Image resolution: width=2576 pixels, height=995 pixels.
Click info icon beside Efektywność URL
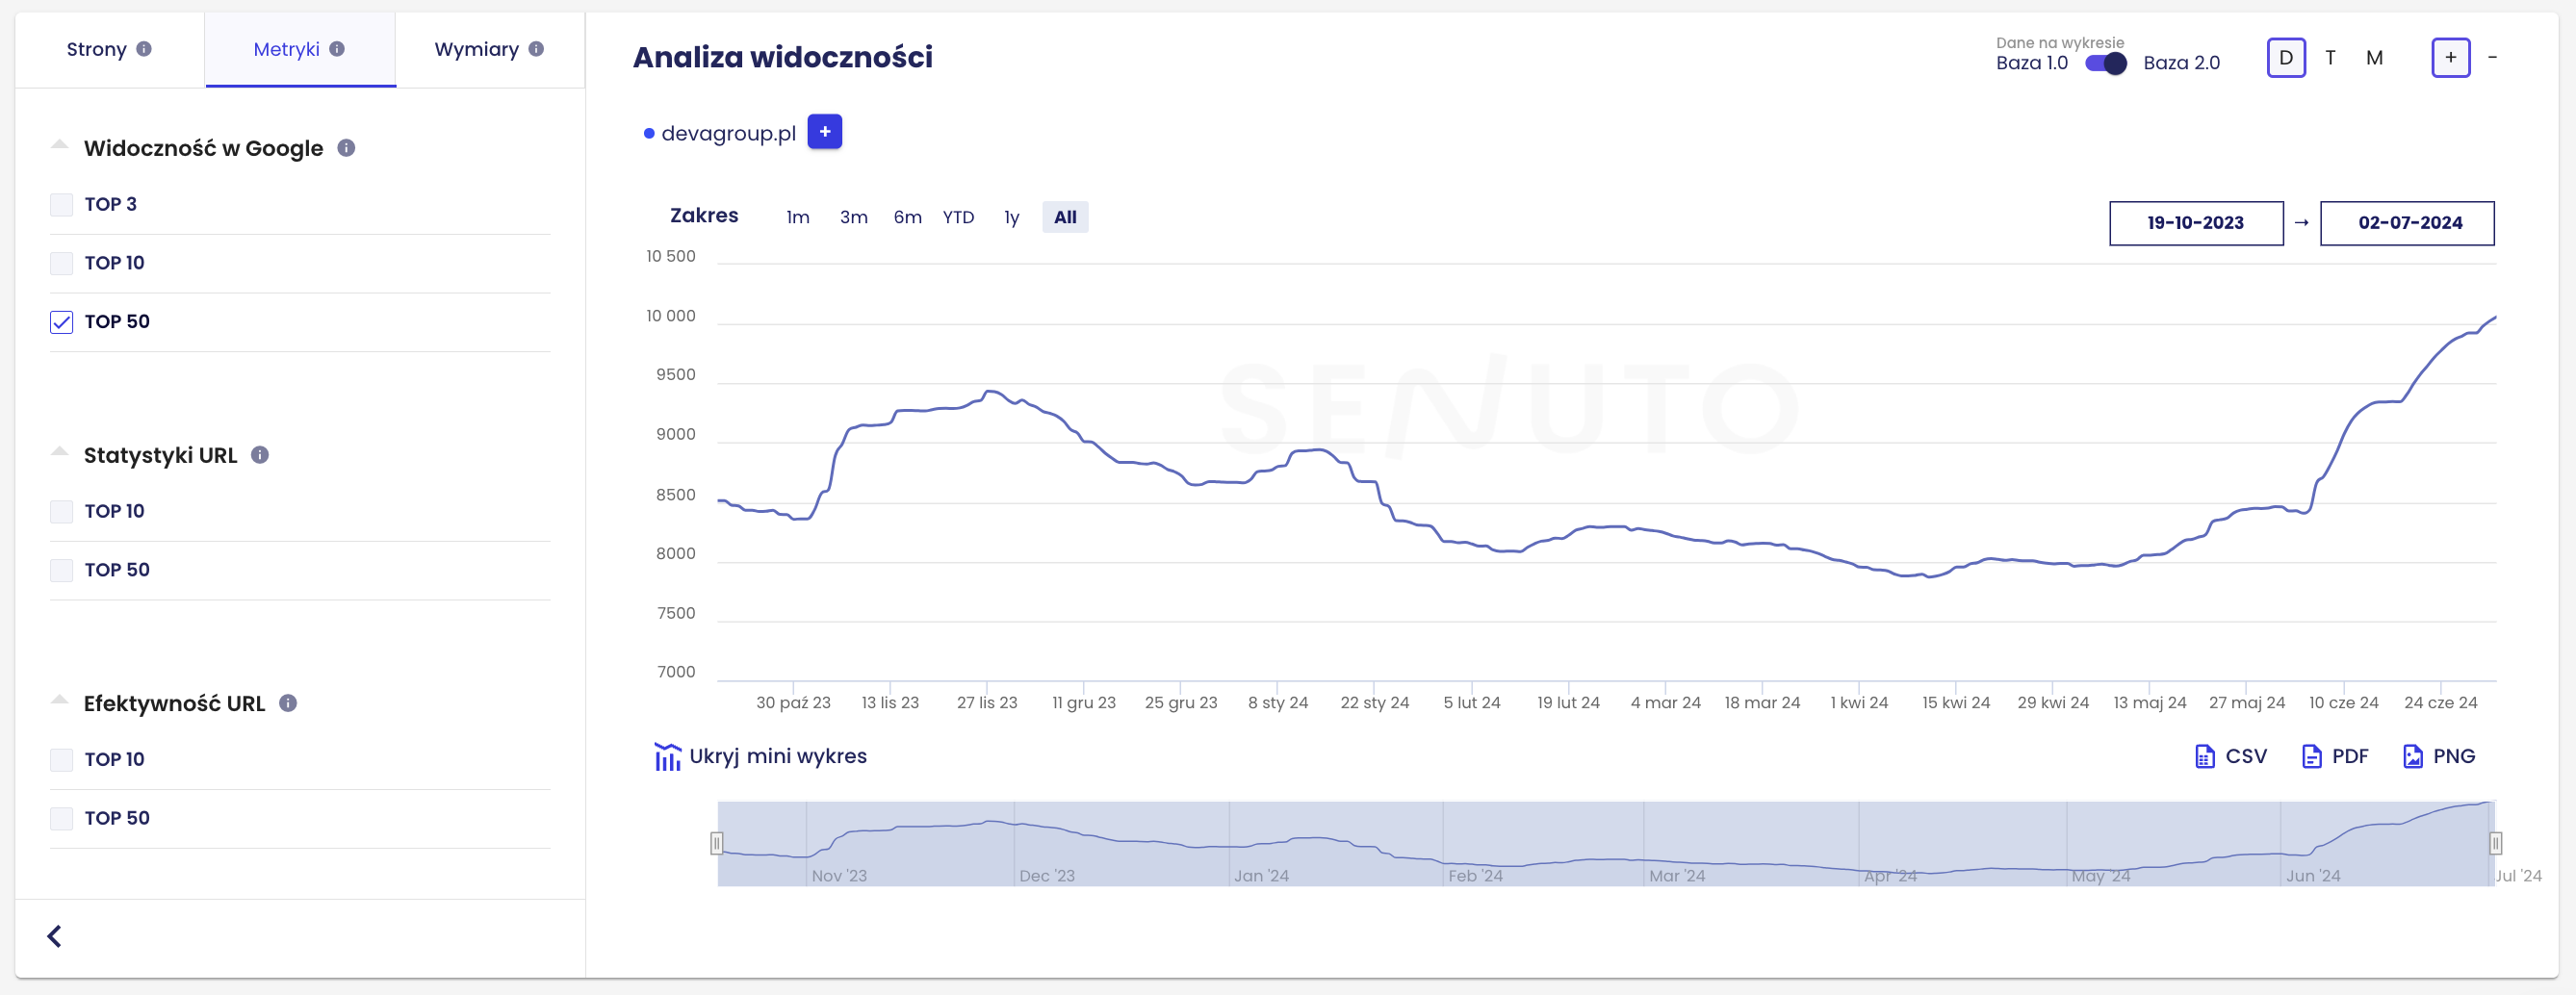pyautogui.click(x=288, y=703)
